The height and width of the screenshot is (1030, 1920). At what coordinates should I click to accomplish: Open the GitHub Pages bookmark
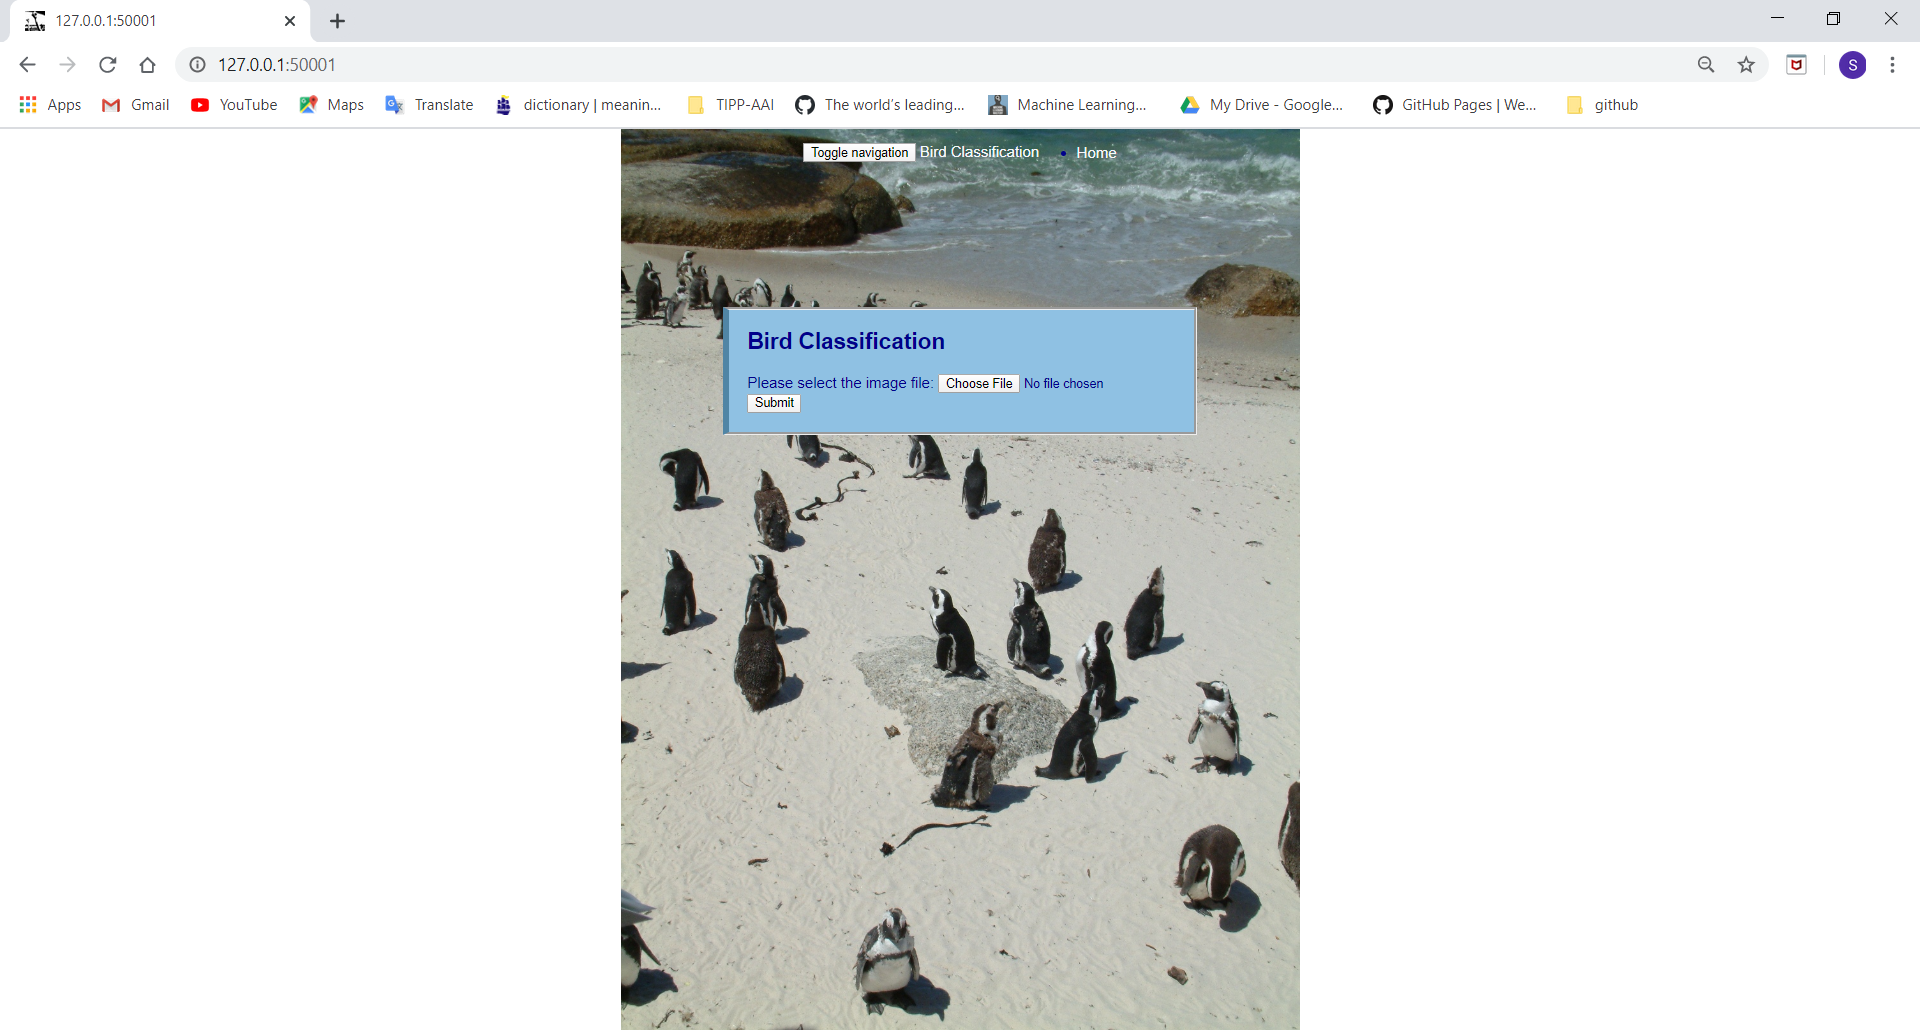[x=1455, y=105]
